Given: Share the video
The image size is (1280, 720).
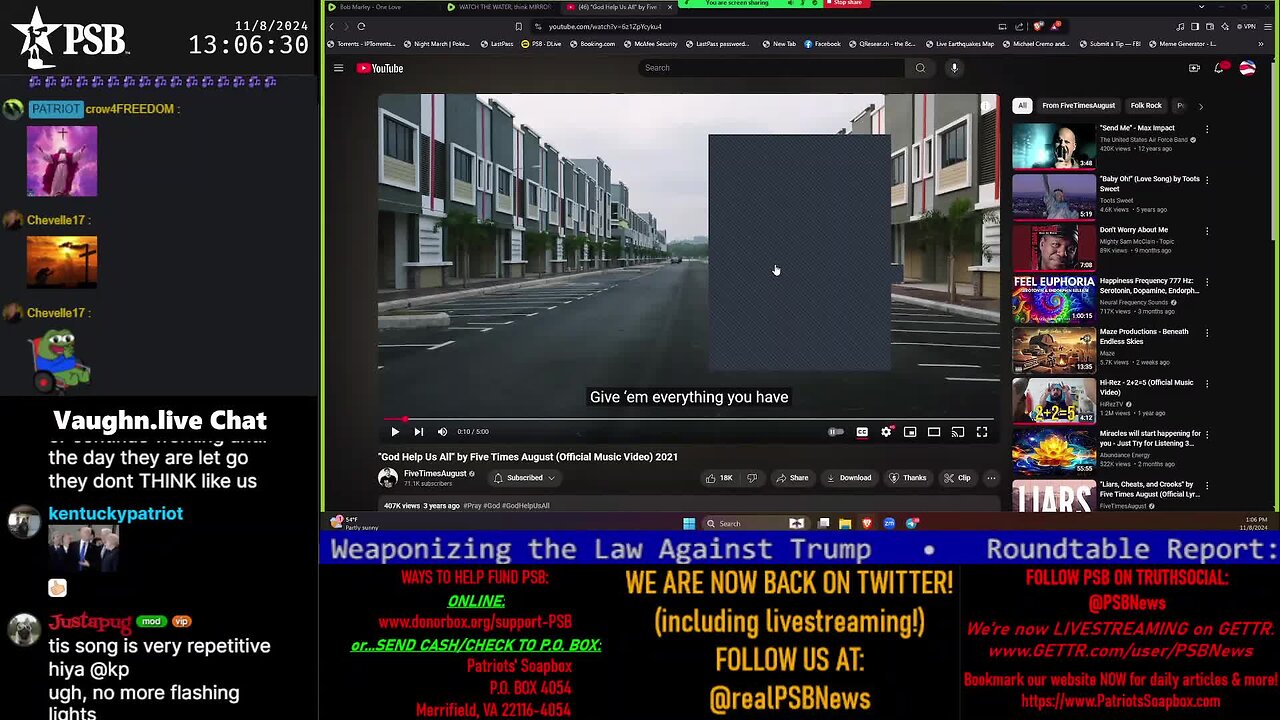Looking at the screenshot, I should (x=792, y=478).
